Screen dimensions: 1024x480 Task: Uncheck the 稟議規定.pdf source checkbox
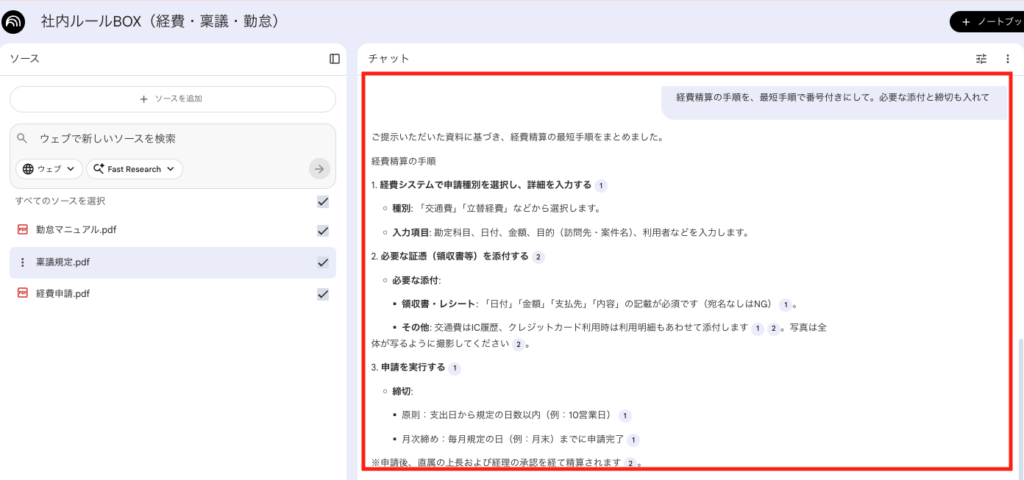[322, 262]
